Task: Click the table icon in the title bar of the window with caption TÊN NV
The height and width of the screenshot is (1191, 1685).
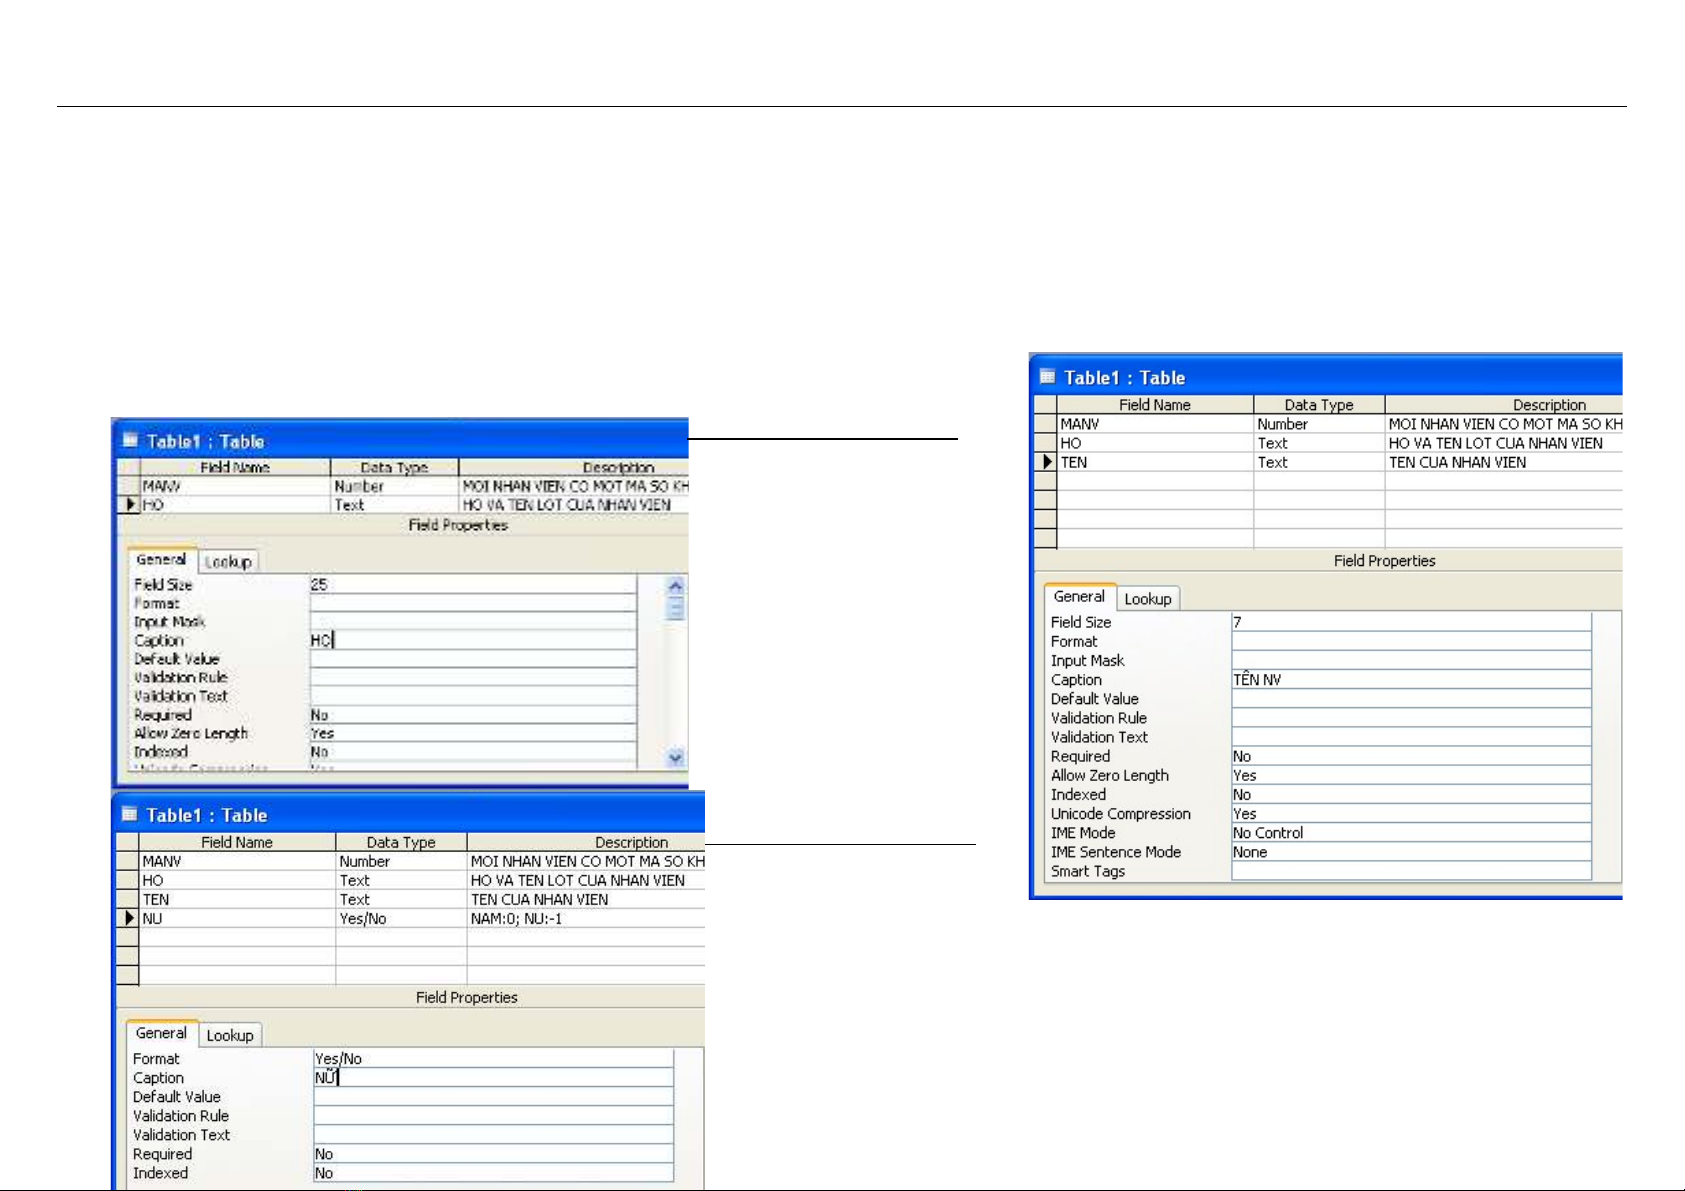Action: (1047, 377)
